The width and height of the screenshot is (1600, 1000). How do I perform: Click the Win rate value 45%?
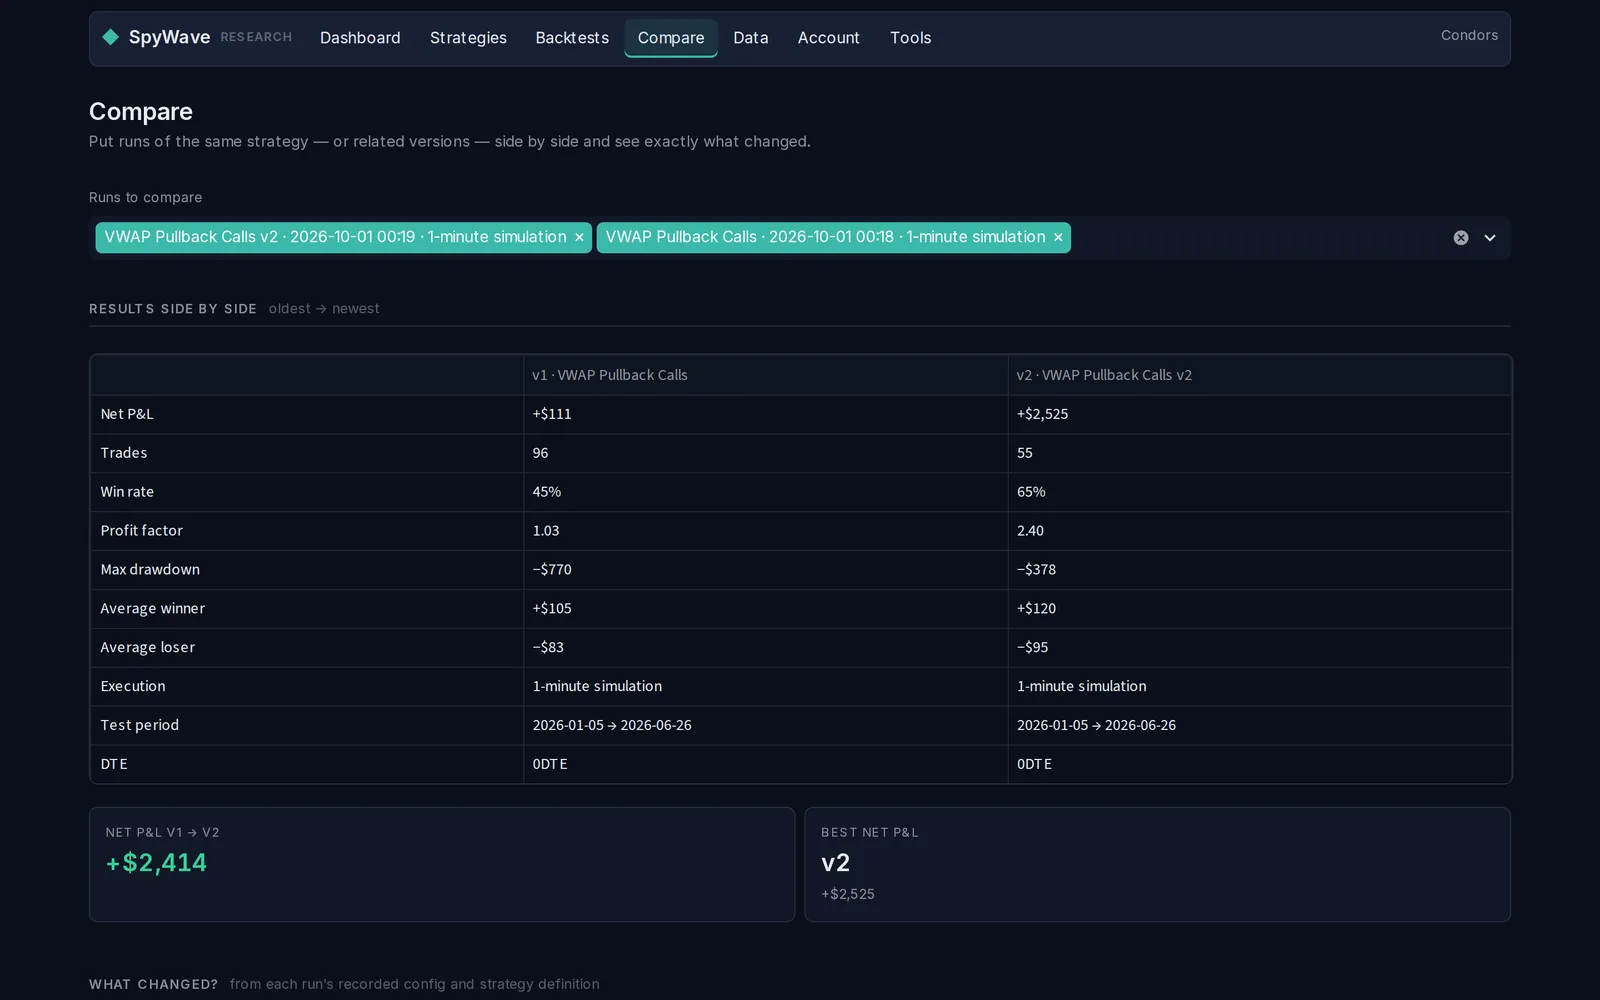tap(547, 492)
